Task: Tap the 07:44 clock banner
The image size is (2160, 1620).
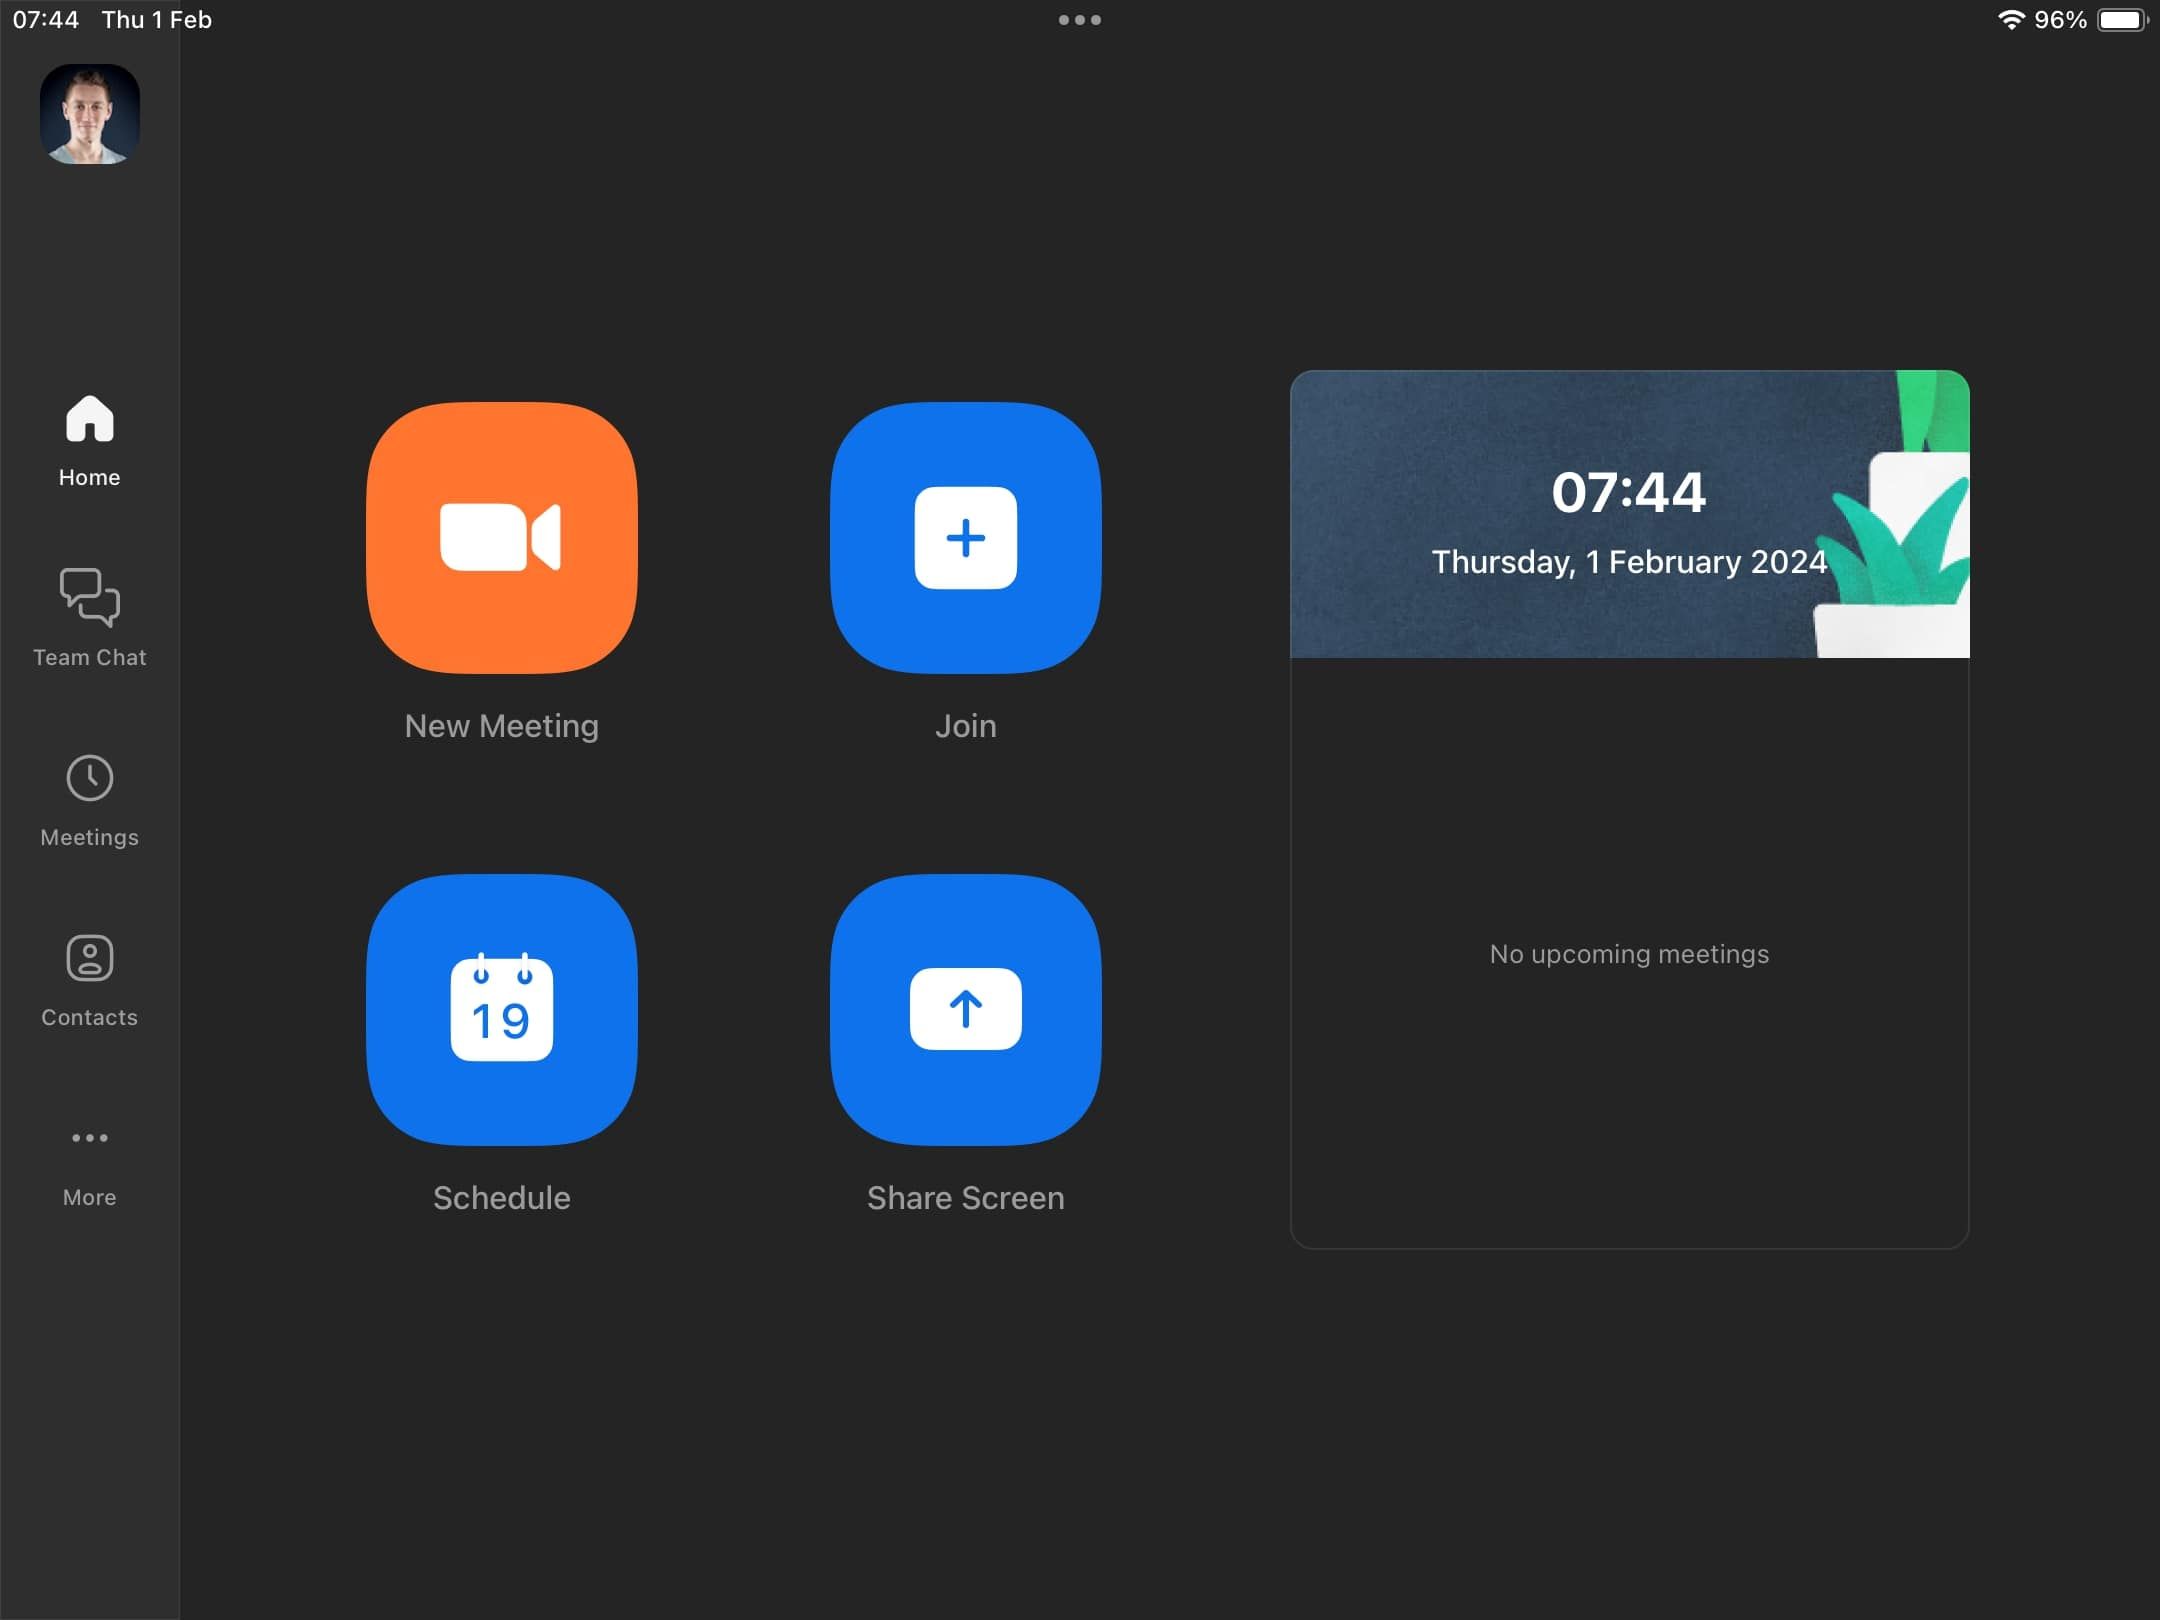Action: point(1628,514)
